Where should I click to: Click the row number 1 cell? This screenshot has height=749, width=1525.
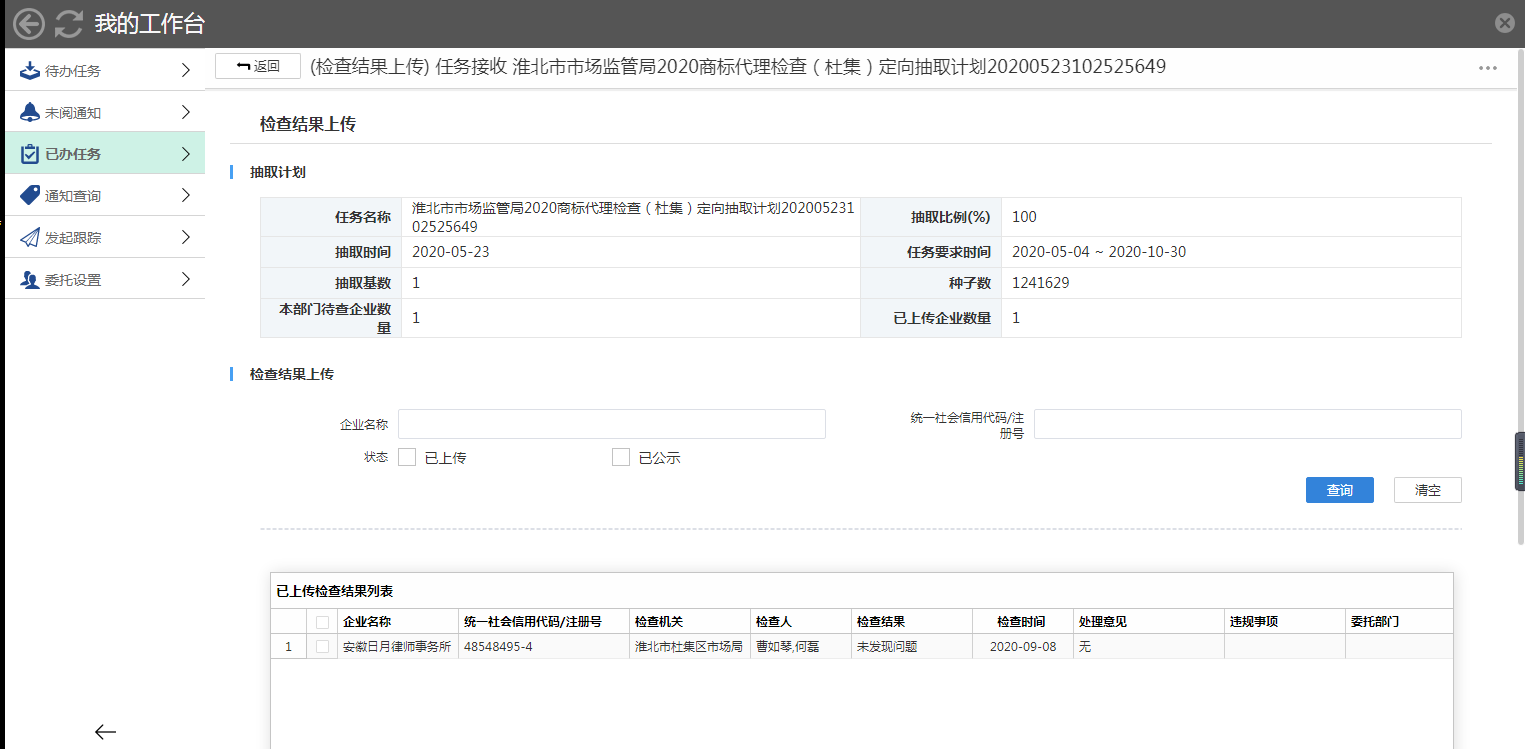[x=289, y=647]
